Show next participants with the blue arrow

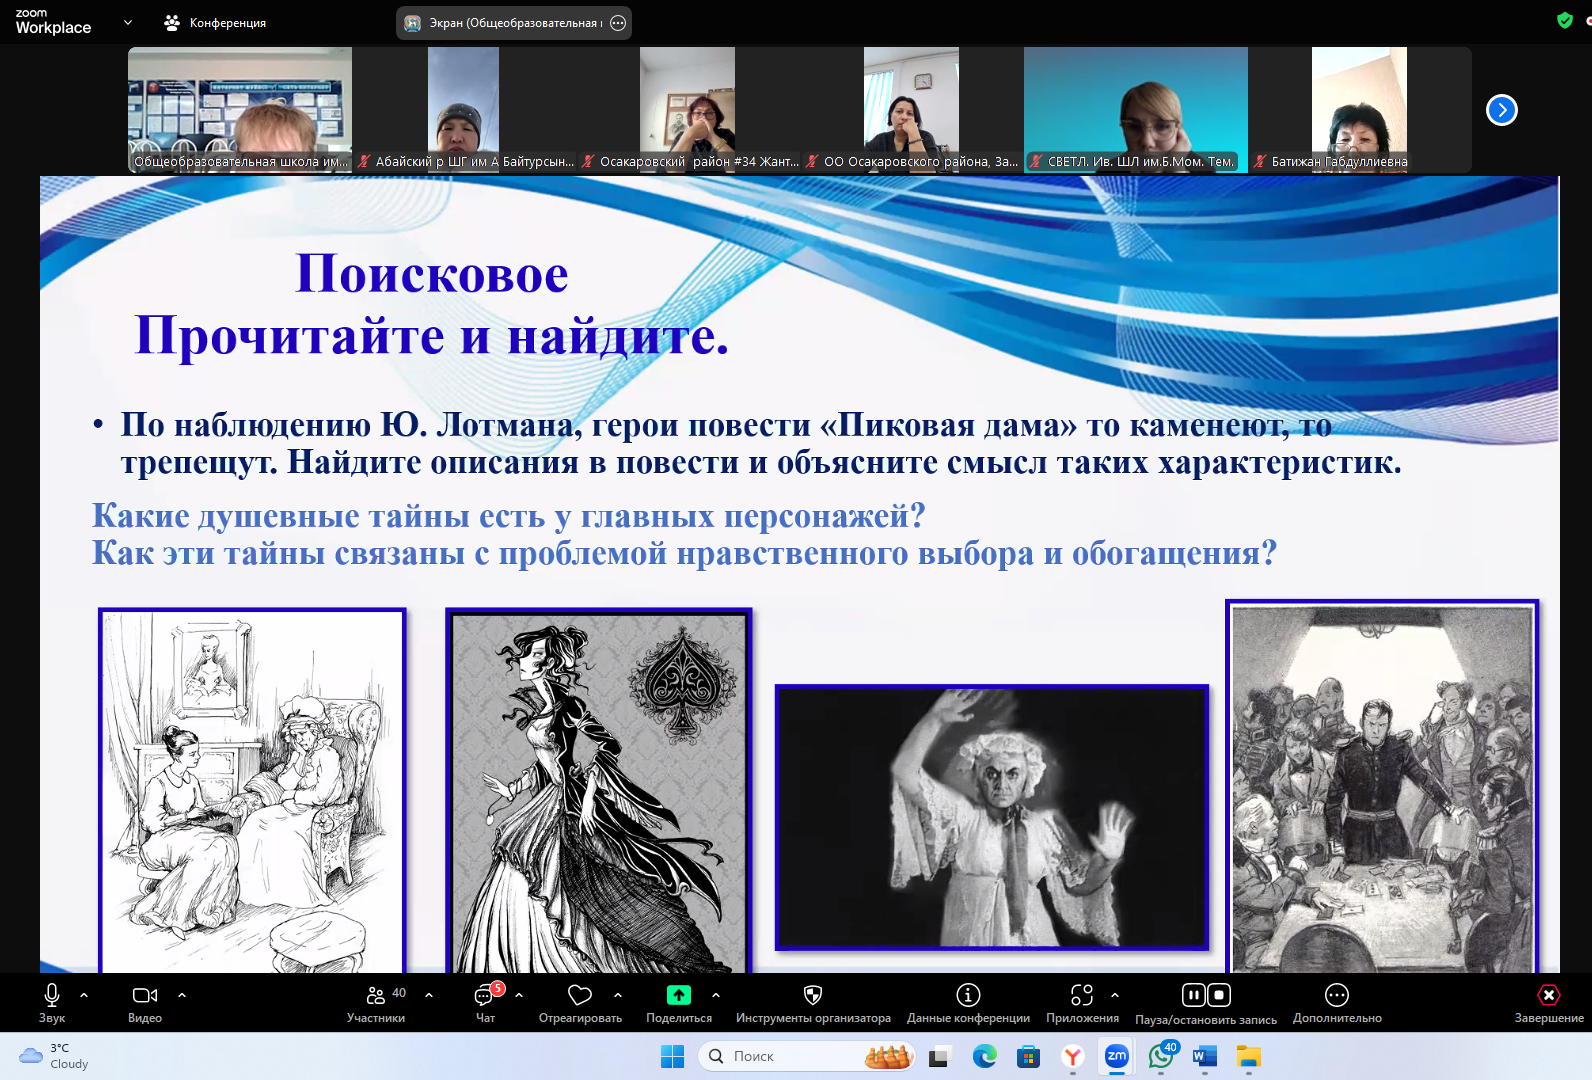(x=1501, y=110)
